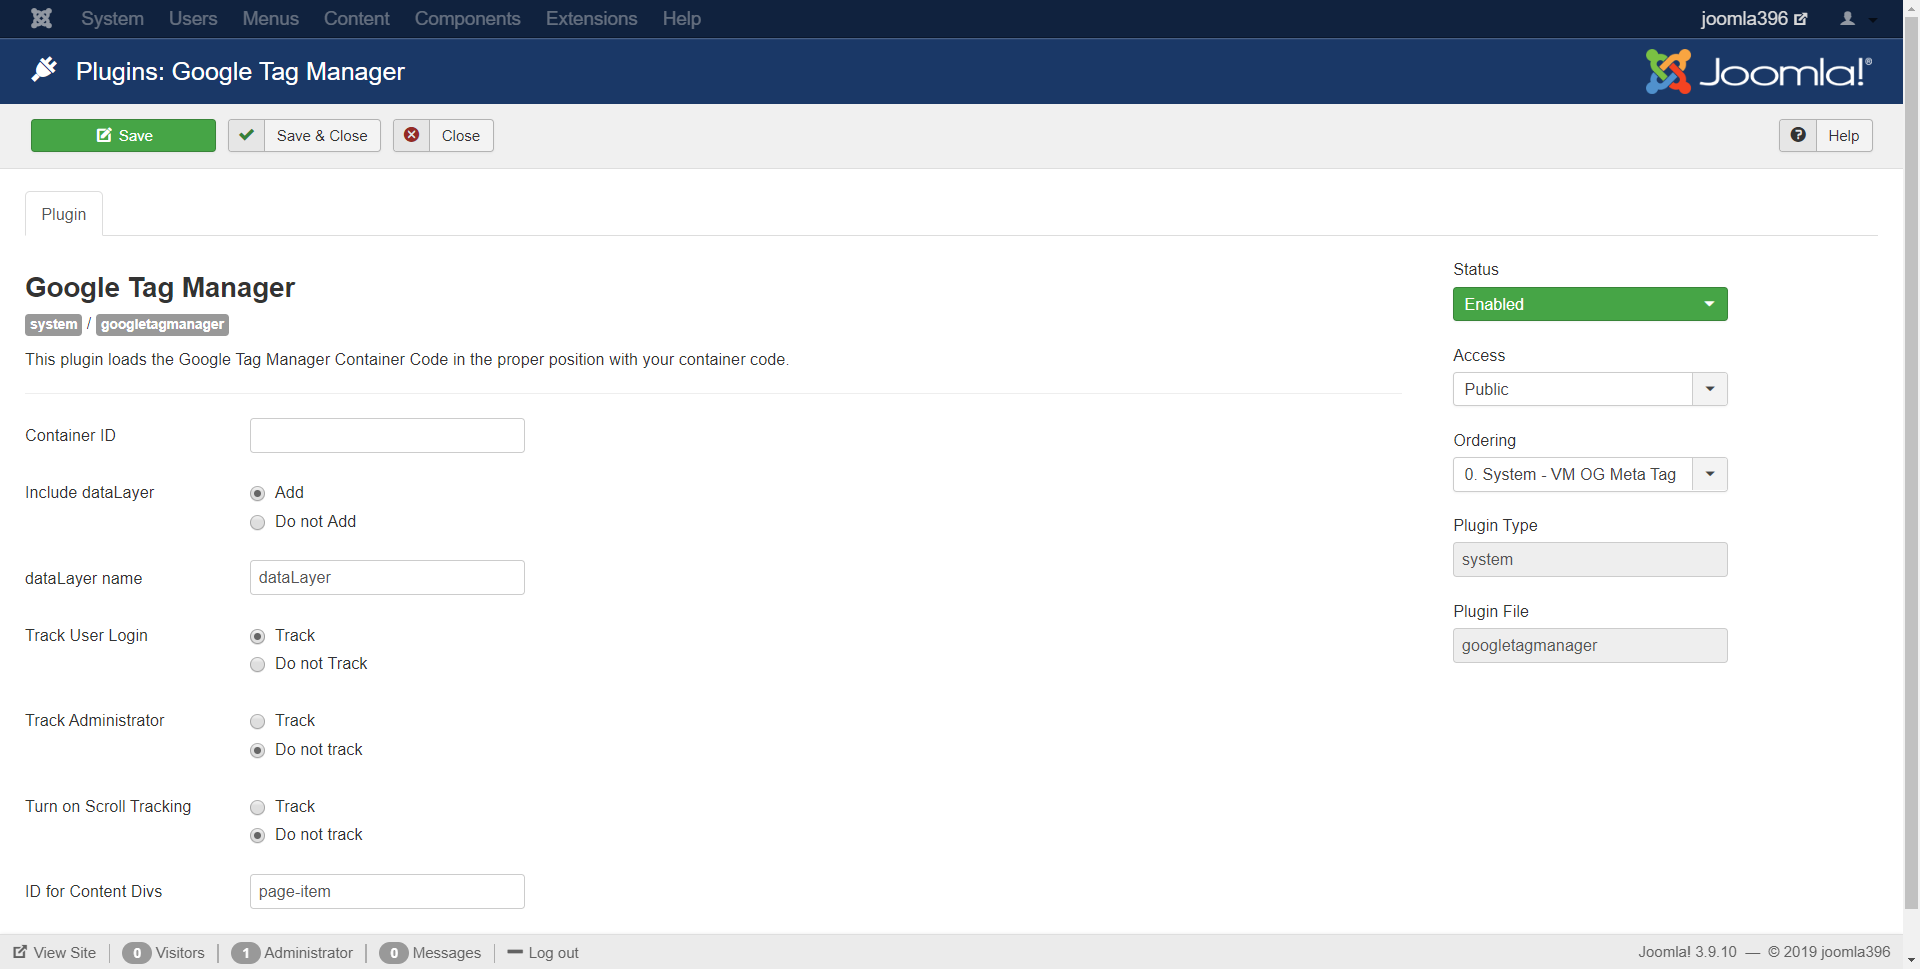Select 'Do not Add' for Include dataLayer
Viewport: 1920px width, 969px height.
pos(258,522)
